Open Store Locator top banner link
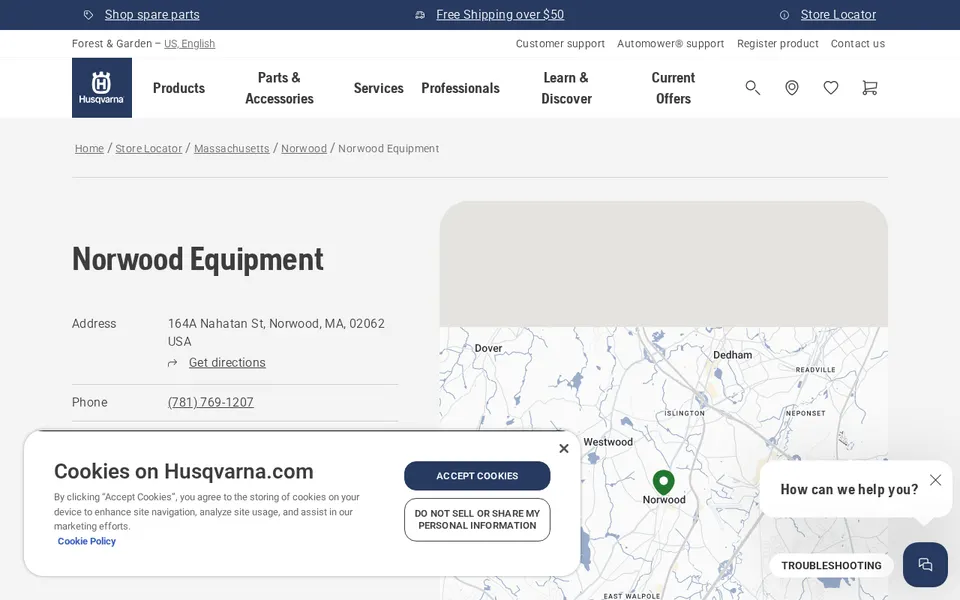 [x=838, y=15]
